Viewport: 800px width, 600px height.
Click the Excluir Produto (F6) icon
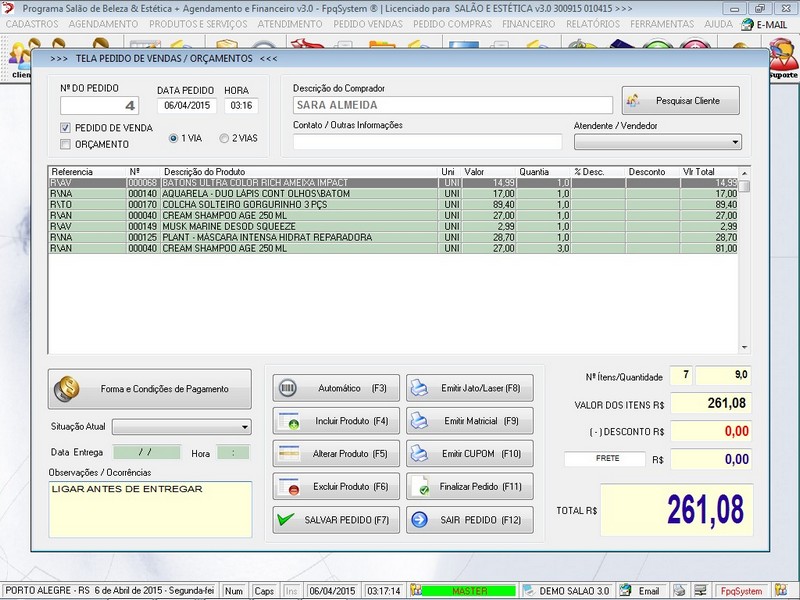289,487
